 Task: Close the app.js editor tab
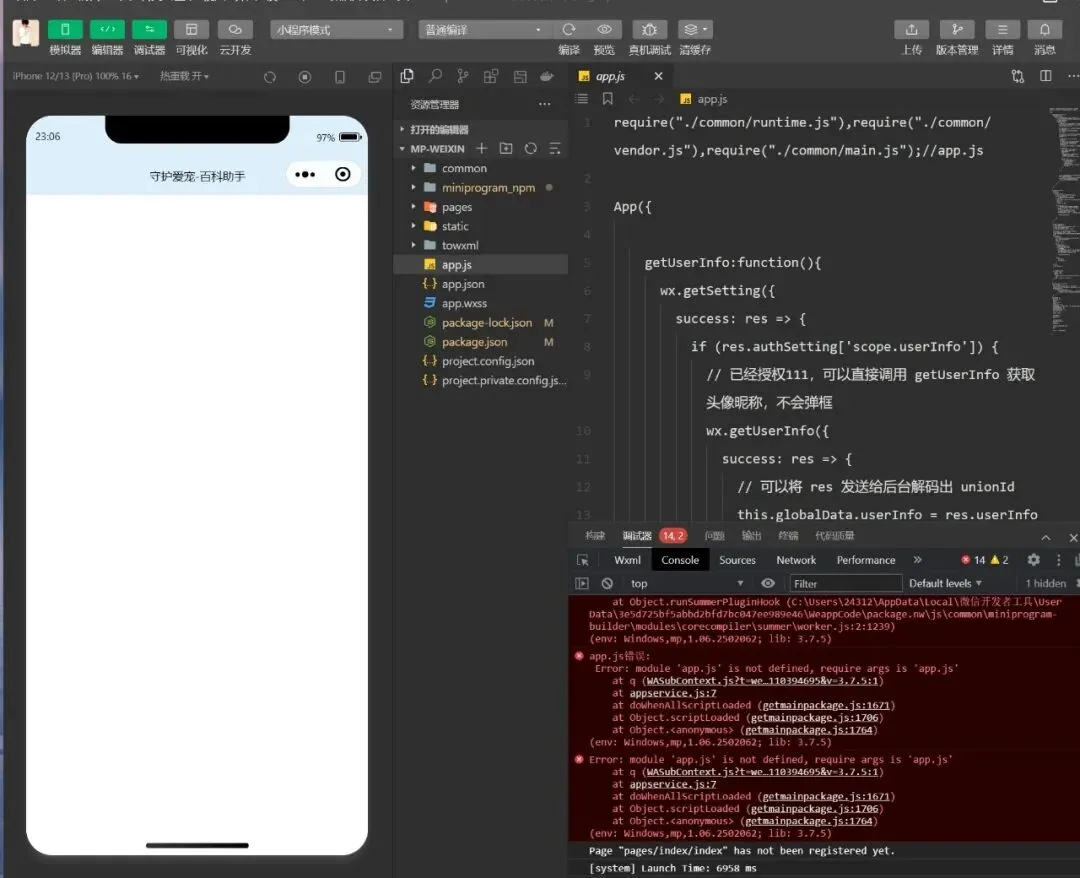pos(658,76)
